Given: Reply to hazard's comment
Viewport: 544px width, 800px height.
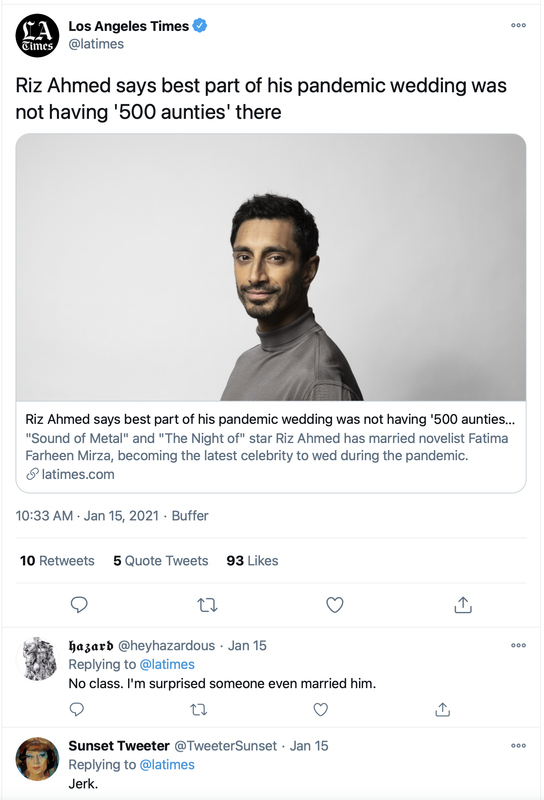Looking at the screenshot, I should [x=77, y=709].
